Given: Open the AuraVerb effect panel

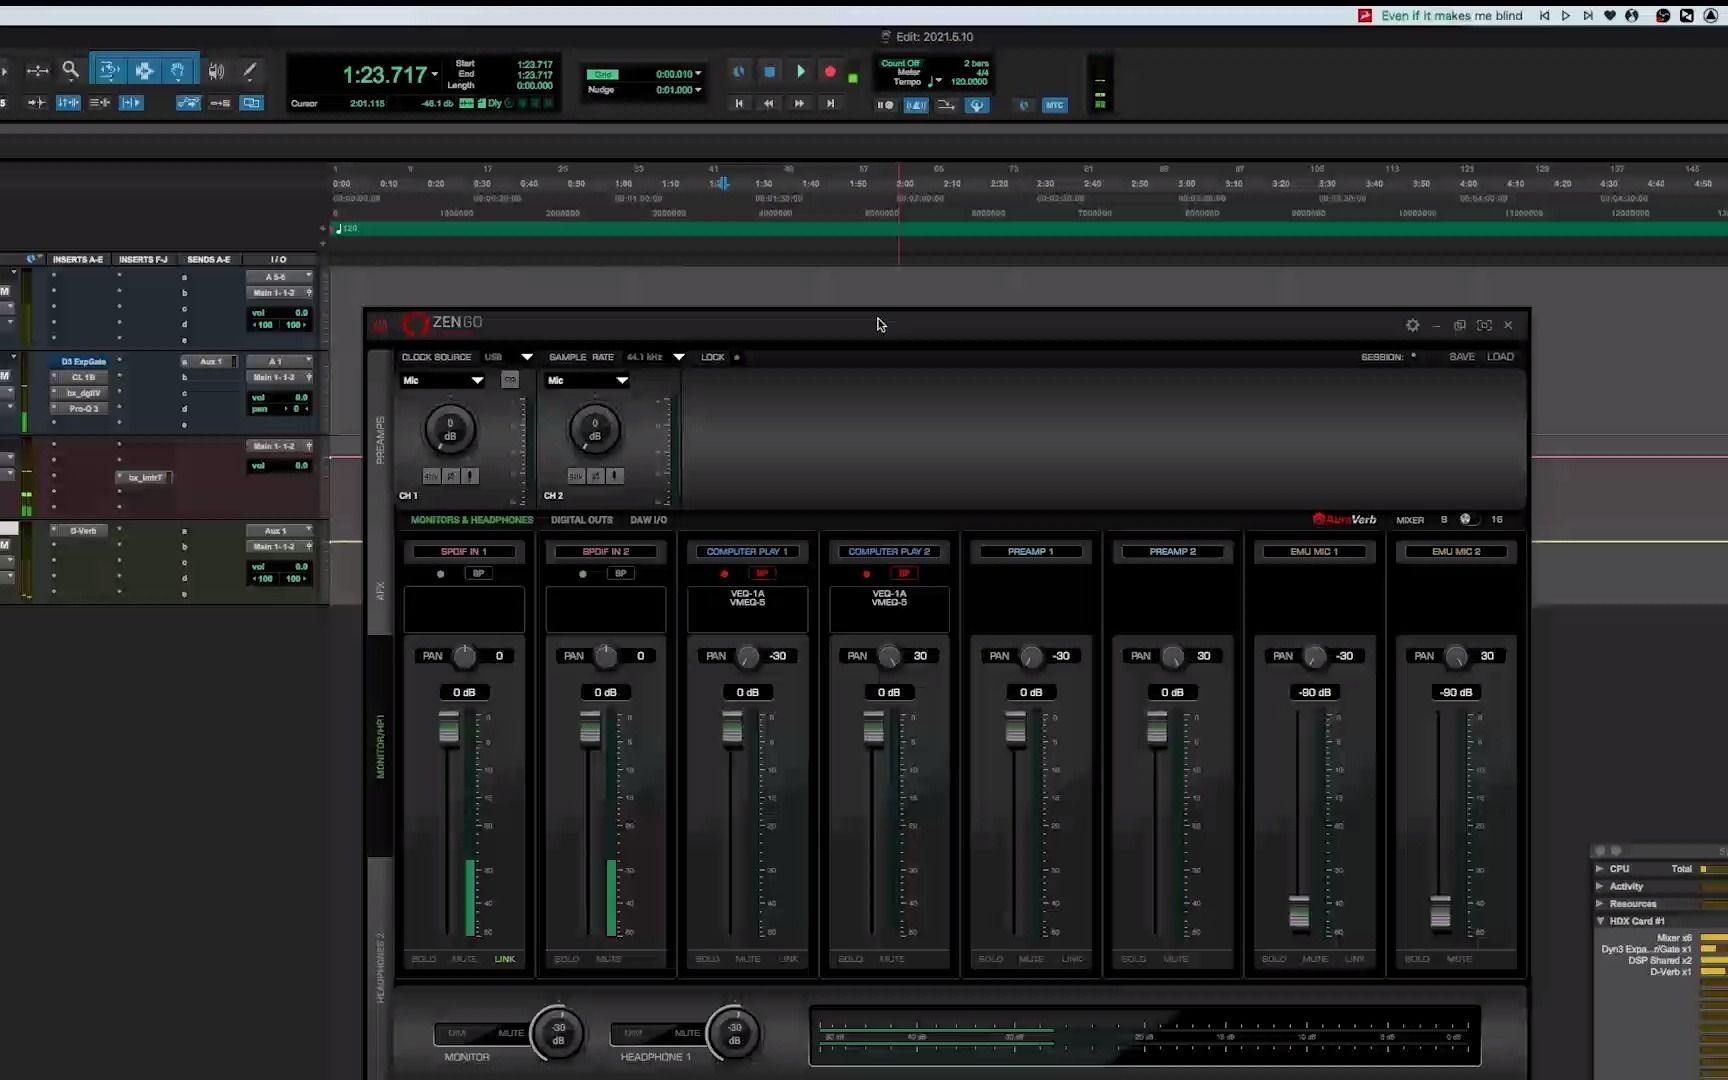Looking at the screenshot, I should [1344, 519].
